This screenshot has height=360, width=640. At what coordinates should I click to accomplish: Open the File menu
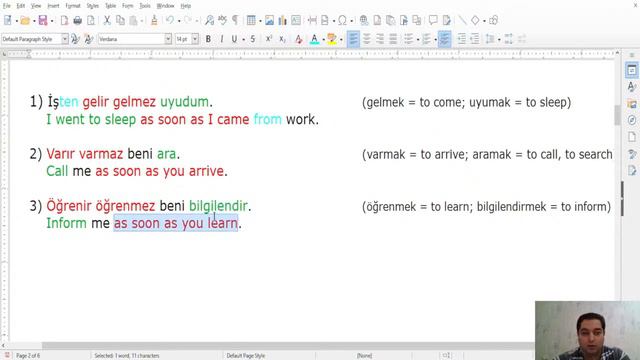coord(7,6)
